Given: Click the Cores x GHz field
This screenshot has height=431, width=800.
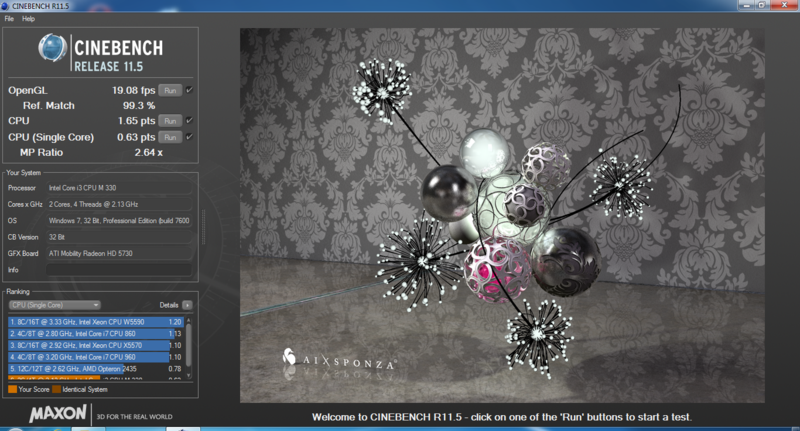Looking at the screenshot, I should click(119, 205).
